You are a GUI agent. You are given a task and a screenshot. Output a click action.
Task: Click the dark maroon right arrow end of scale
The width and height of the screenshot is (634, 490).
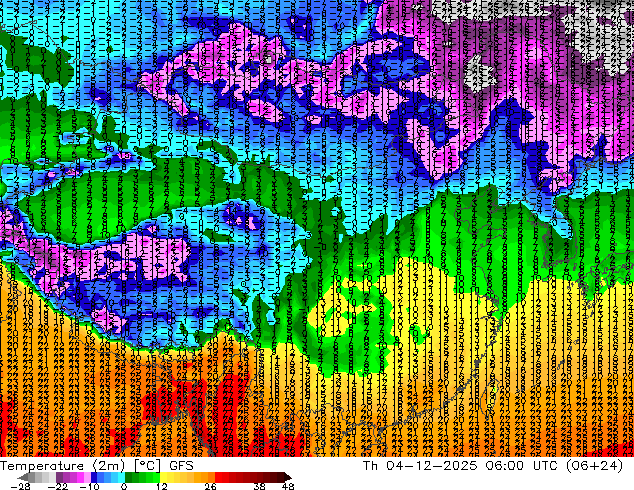coord(287,477)
